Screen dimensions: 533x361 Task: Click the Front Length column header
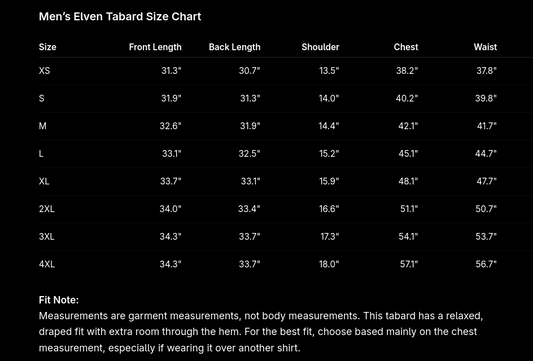tap(155, 47)
